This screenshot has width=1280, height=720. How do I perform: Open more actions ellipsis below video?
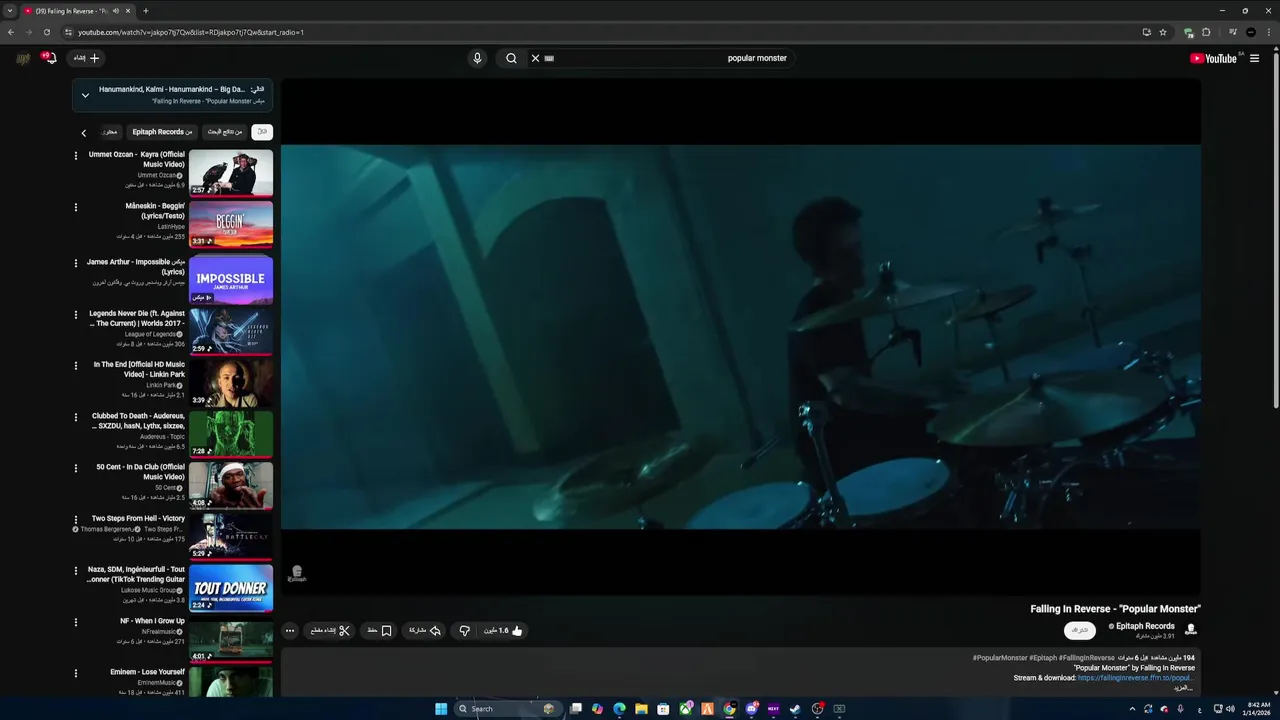coord(290,631)
